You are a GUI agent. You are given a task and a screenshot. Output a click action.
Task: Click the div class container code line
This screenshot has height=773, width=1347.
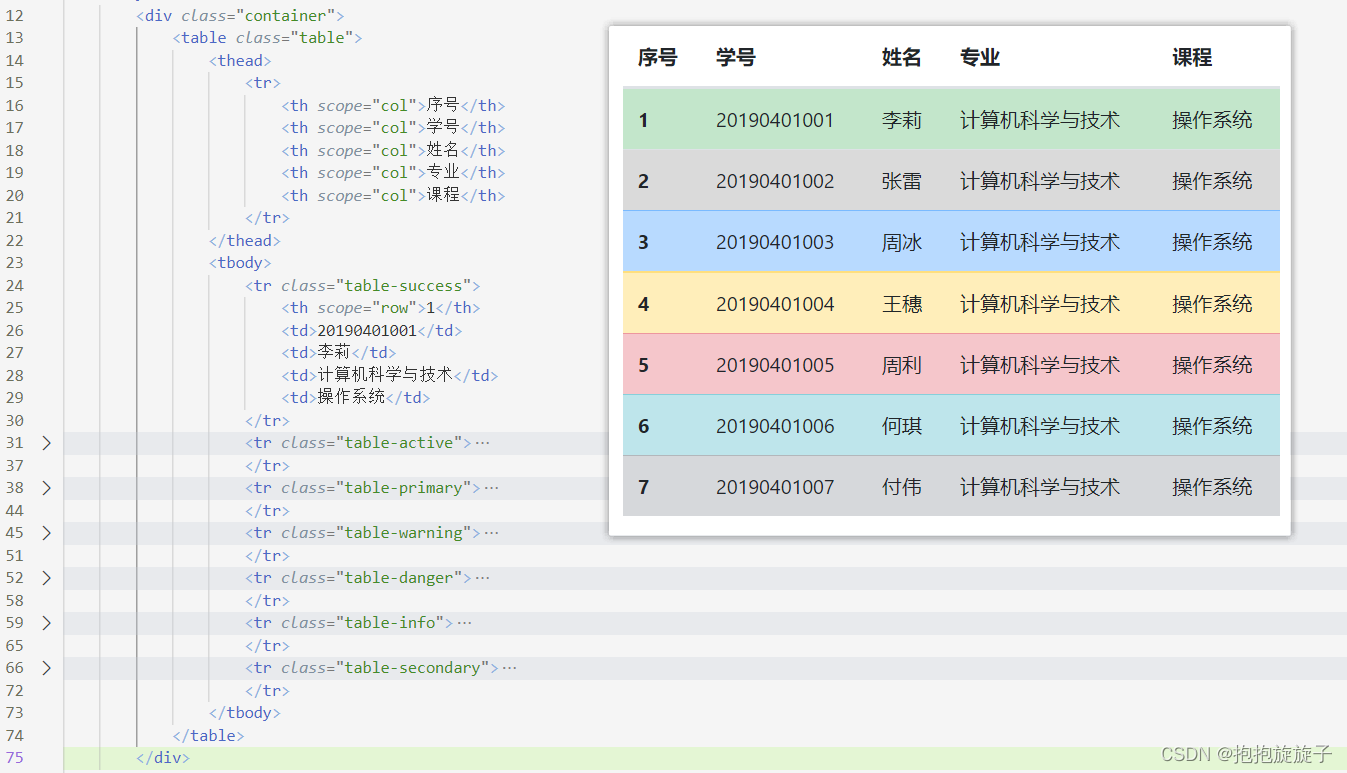tap(240, 16)
